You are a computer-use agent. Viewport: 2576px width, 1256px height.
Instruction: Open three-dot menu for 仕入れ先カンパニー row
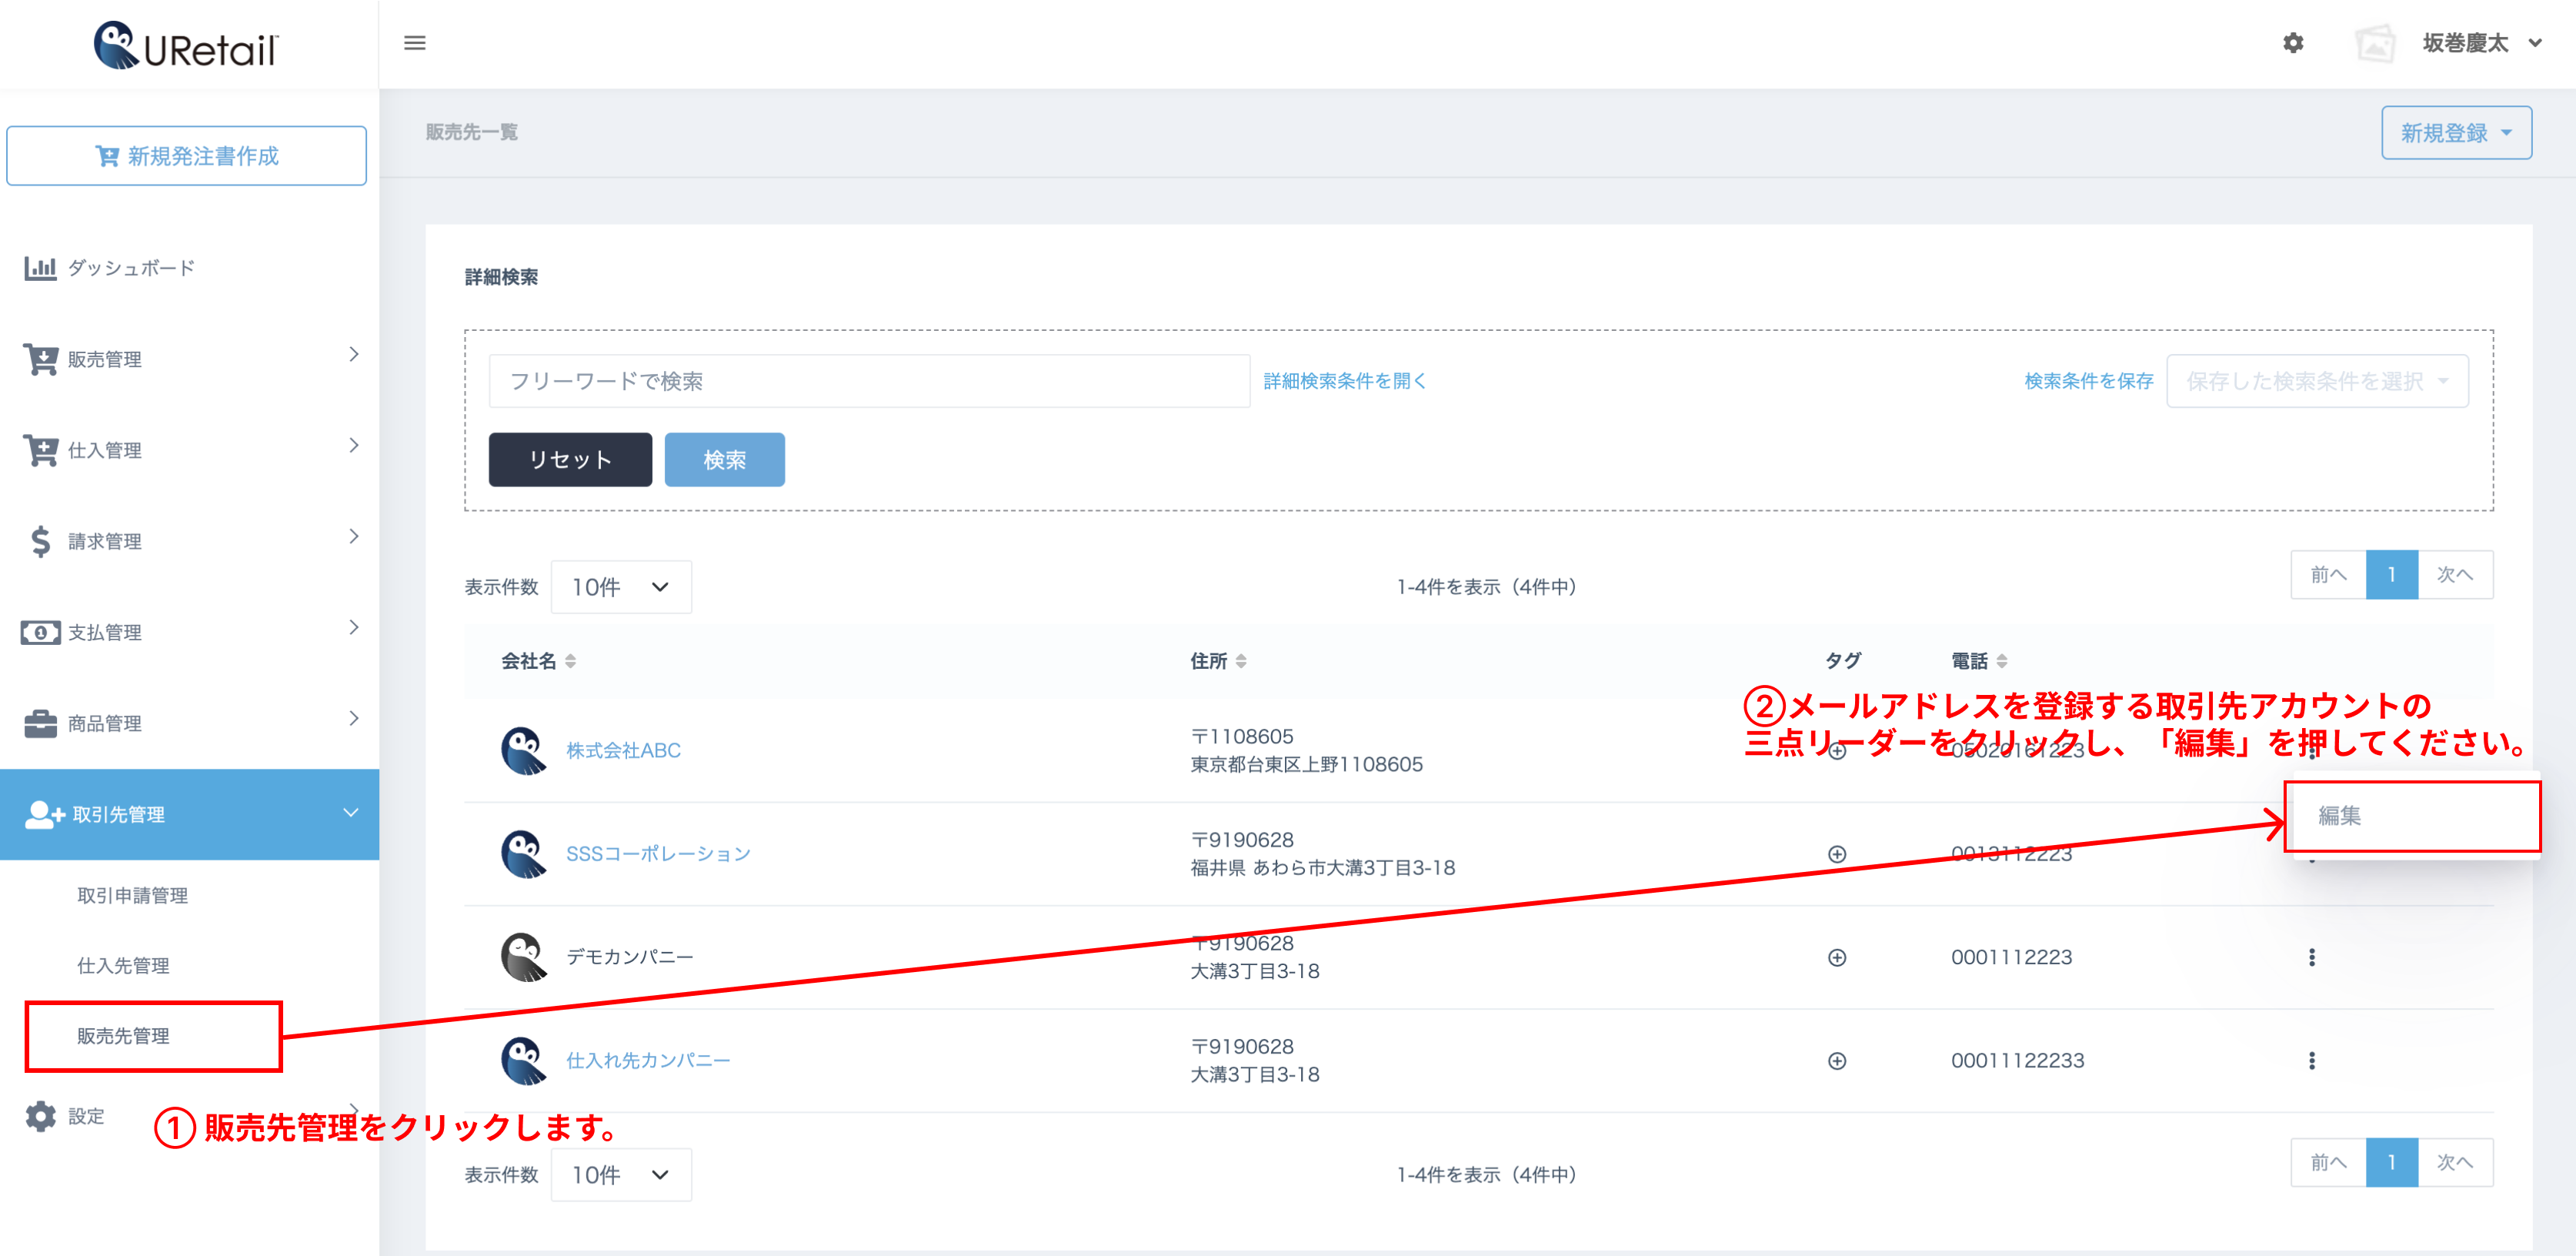tap(2311, 1060)
